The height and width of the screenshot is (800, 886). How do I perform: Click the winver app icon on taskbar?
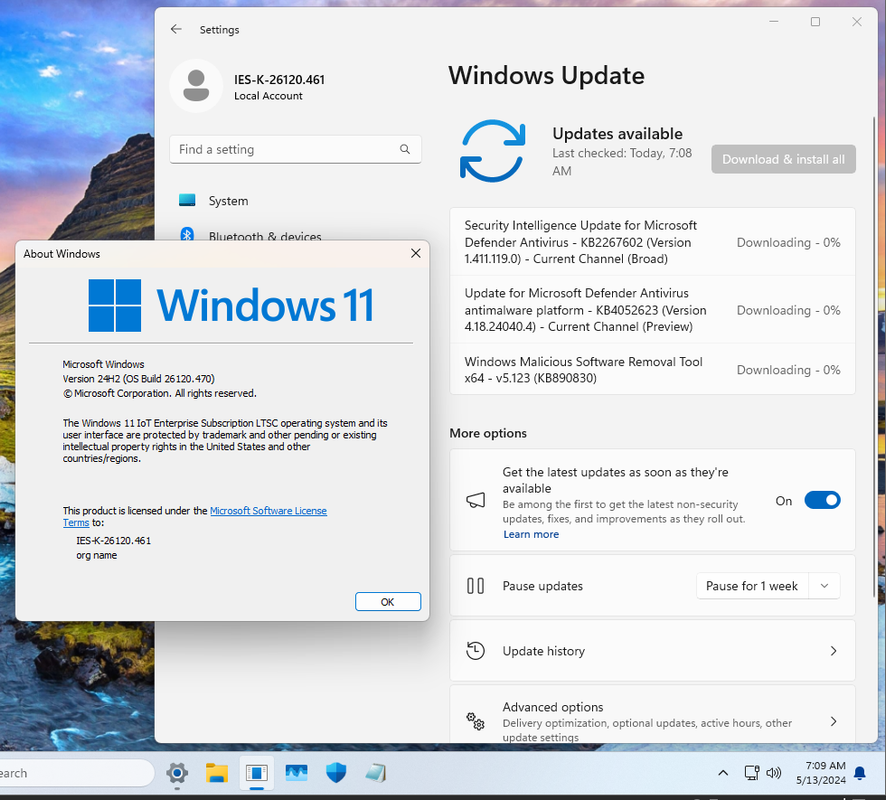tap(257, 773)
